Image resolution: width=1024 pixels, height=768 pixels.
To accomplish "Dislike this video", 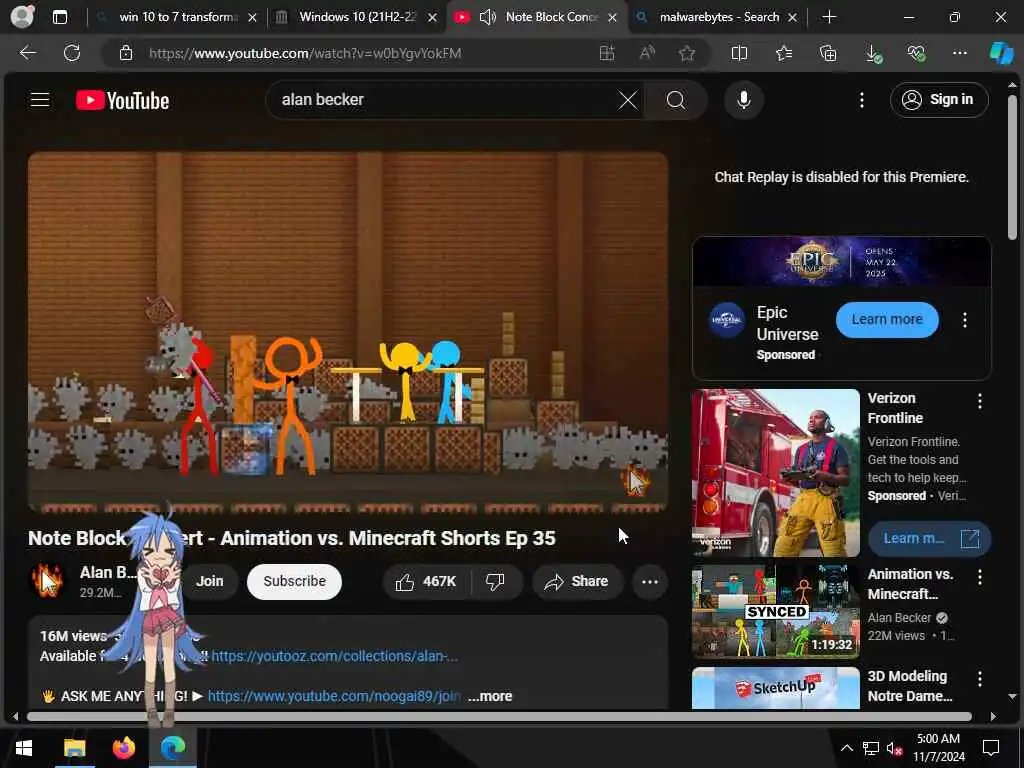I will [496, 581].
